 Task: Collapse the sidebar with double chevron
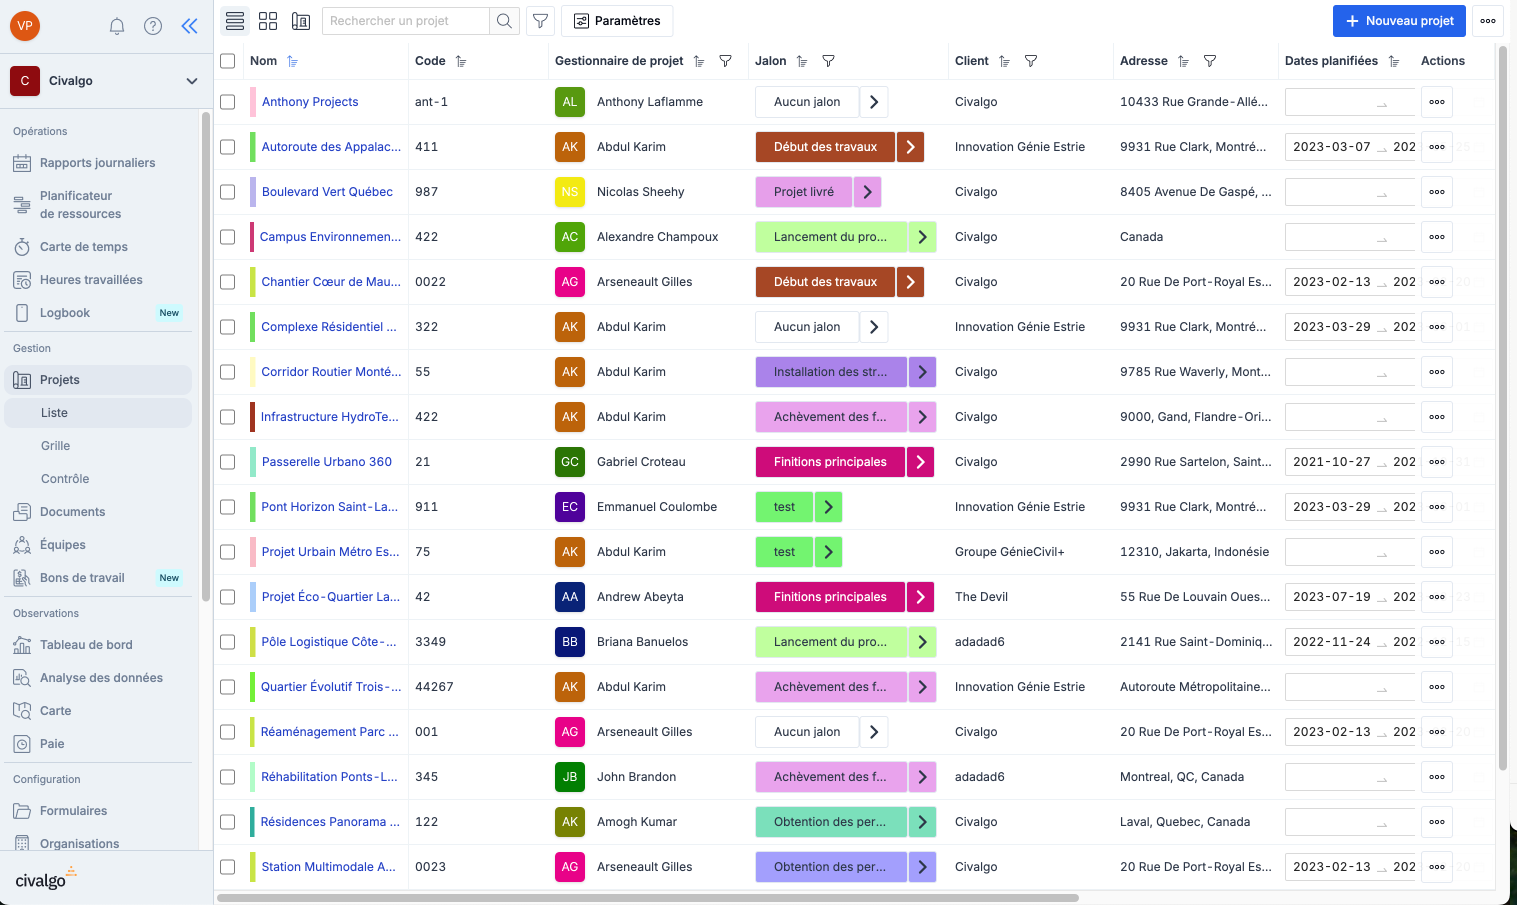tap(189, 26)
